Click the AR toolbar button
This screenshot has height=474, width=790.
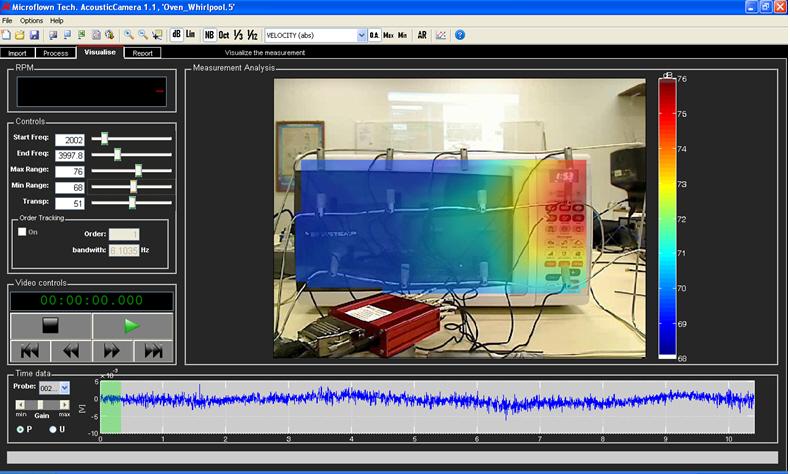tap(422, 35)
